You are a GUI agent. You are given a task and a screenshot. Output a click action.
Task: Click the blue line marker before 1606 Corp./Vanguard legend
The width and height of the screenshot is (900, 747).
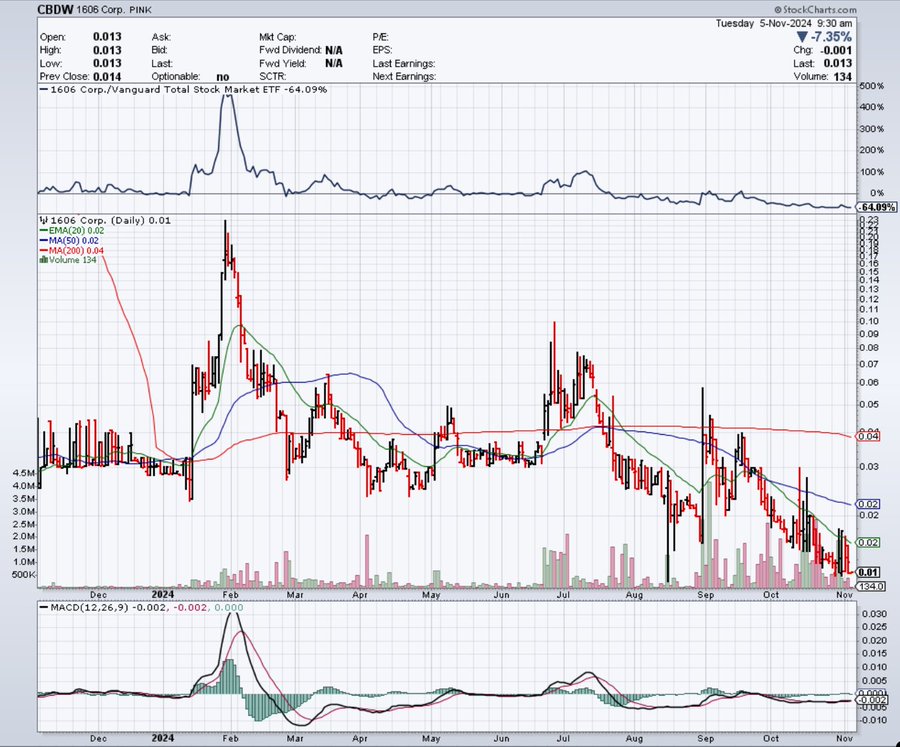(44, 90)
